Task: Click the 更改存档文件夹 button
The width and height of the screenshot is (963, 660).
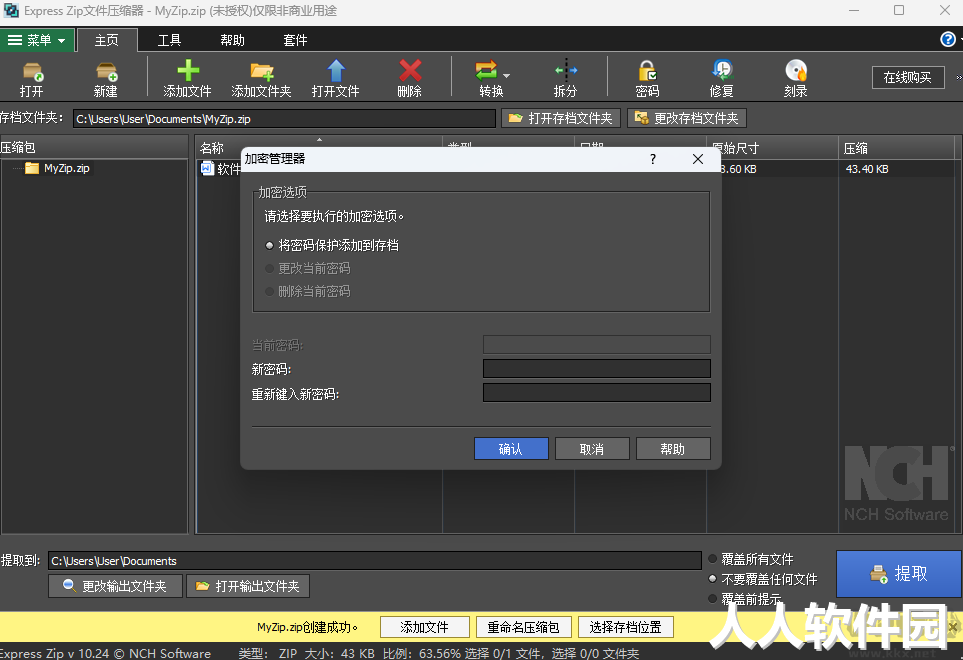Action: point(687,118)
